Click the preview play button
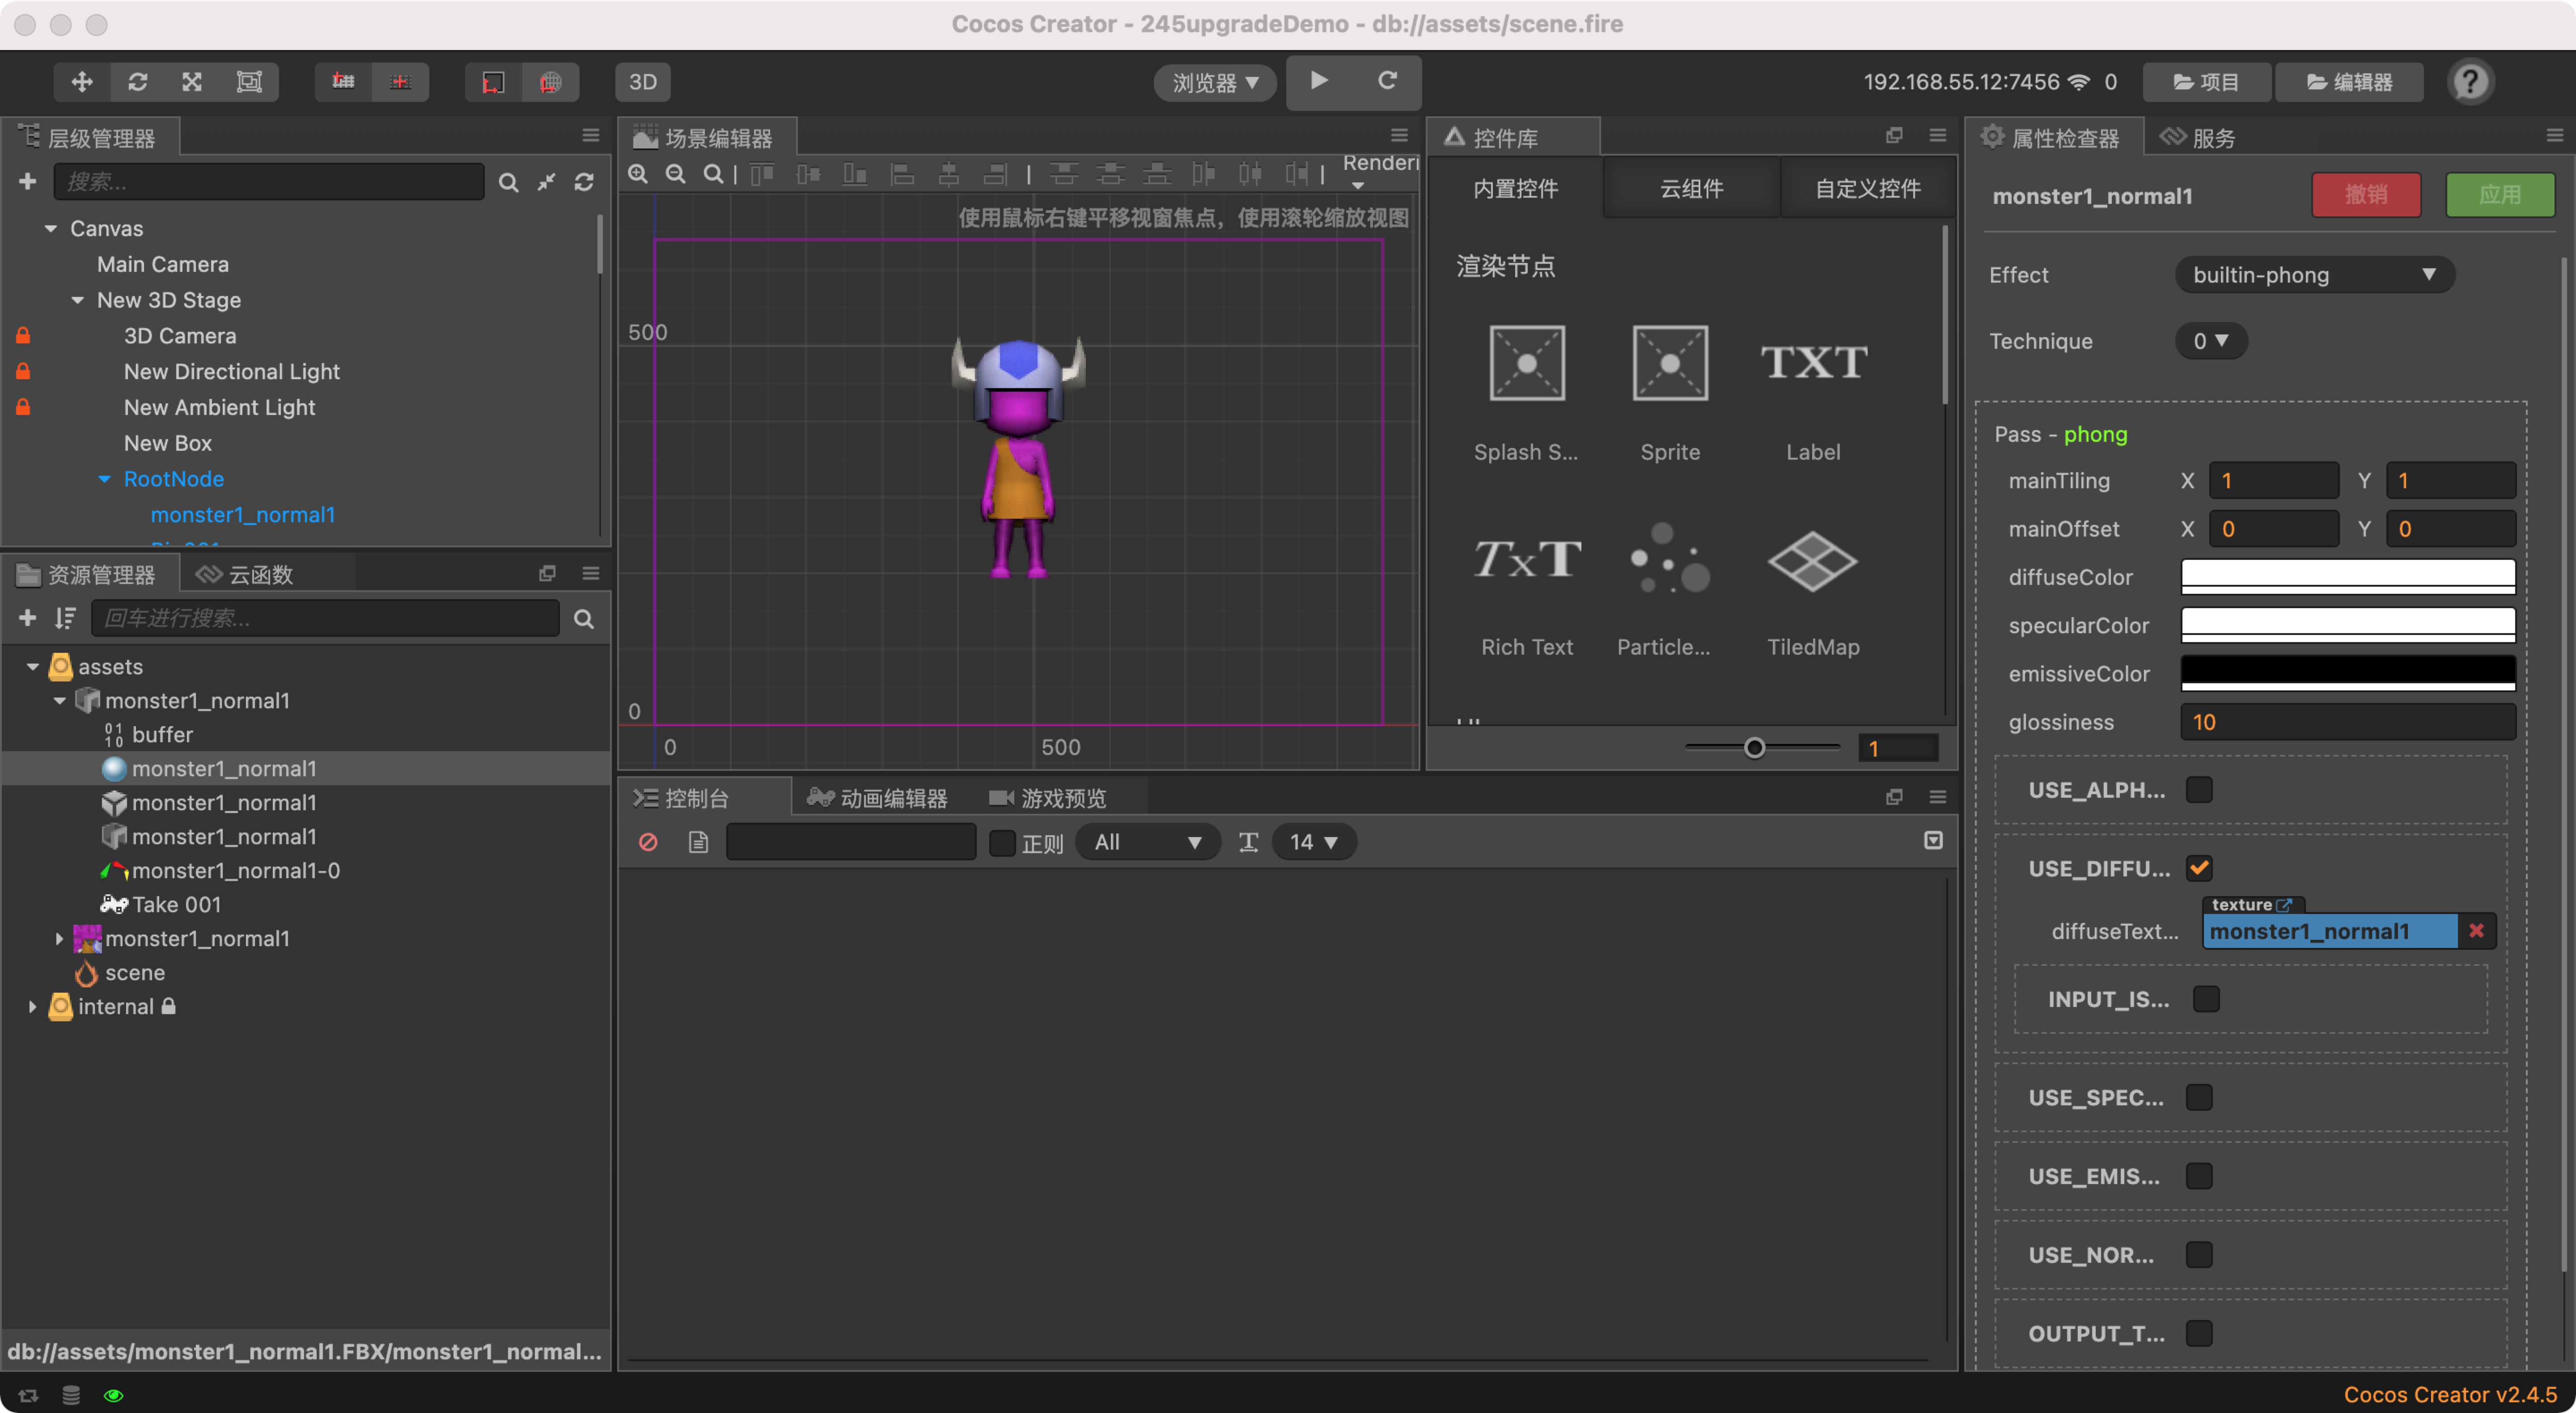The image size is (2576, 1413). 1319,81
